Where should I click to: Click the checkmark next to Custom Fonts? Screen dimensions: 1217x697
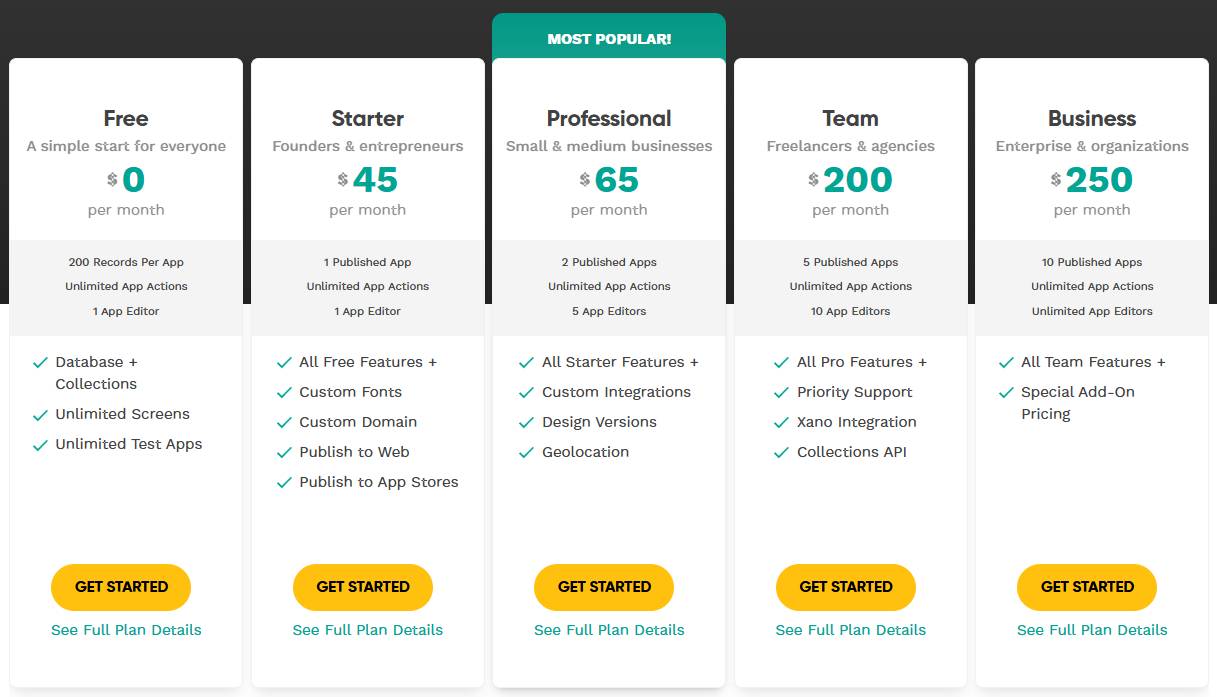284,392
